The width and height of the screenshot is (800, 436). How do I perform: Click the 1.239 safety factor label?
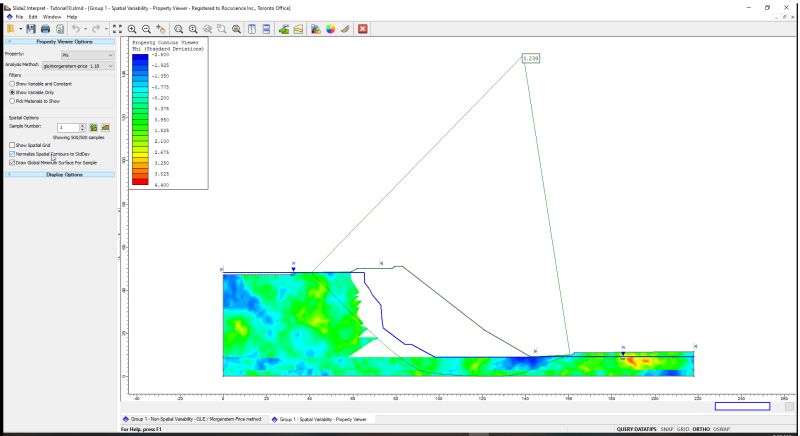coord(531,59)
